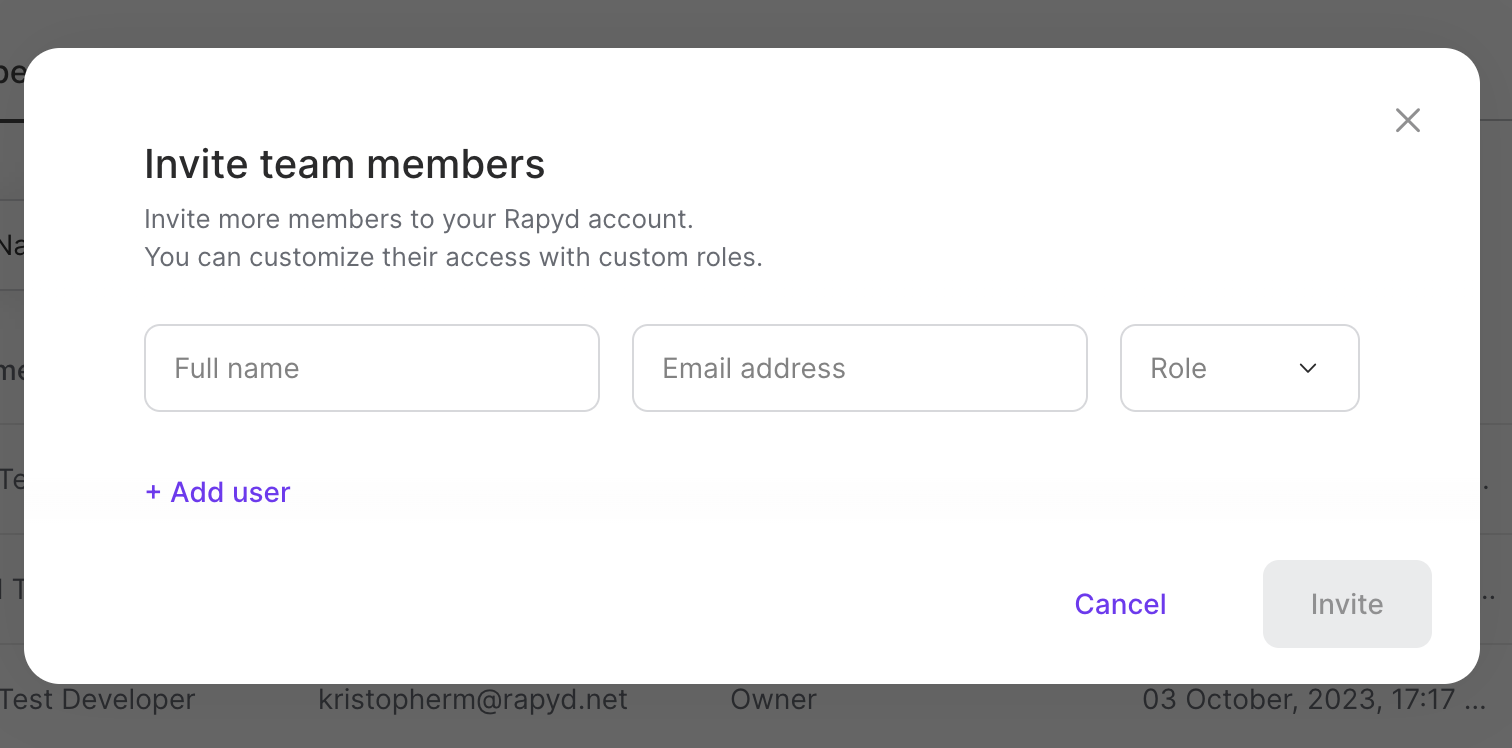Click the Full name input field
This screenshot has height=748, width=1512.
click(x=372, y=368)
